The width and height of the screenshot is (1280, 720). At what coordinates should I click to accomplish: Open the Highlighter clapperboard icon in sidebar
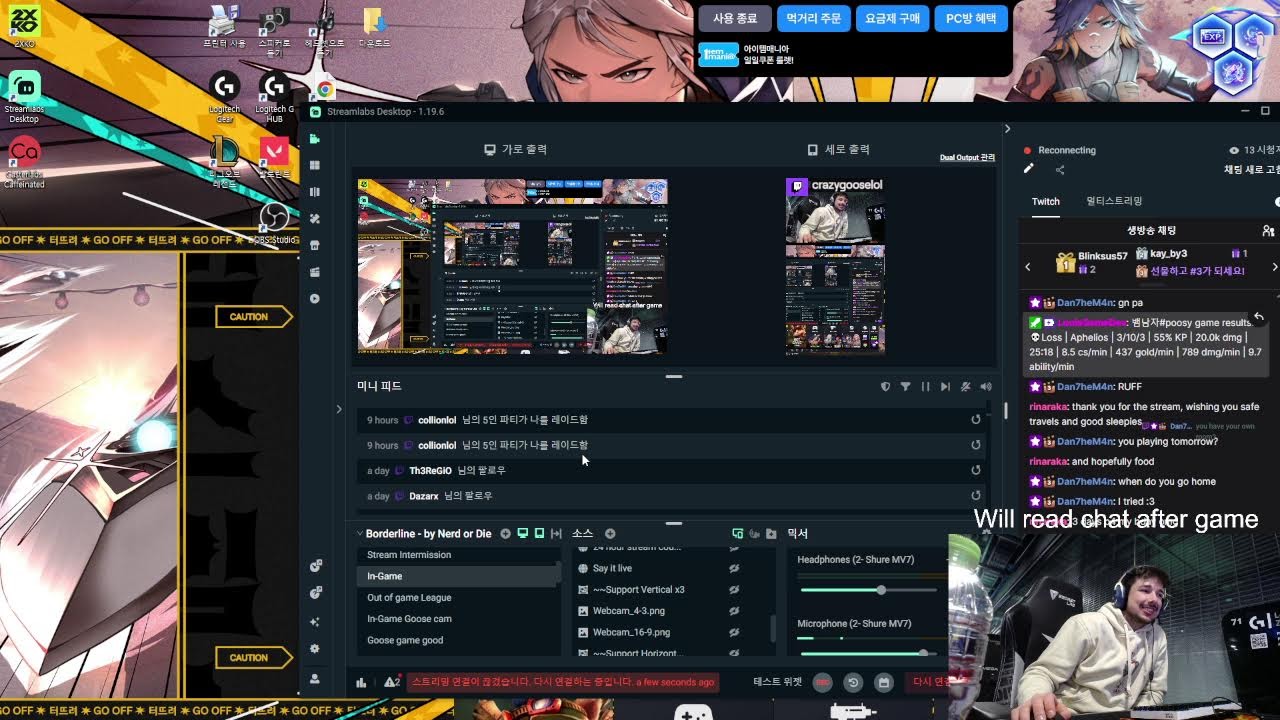click(x=315, y=272)
